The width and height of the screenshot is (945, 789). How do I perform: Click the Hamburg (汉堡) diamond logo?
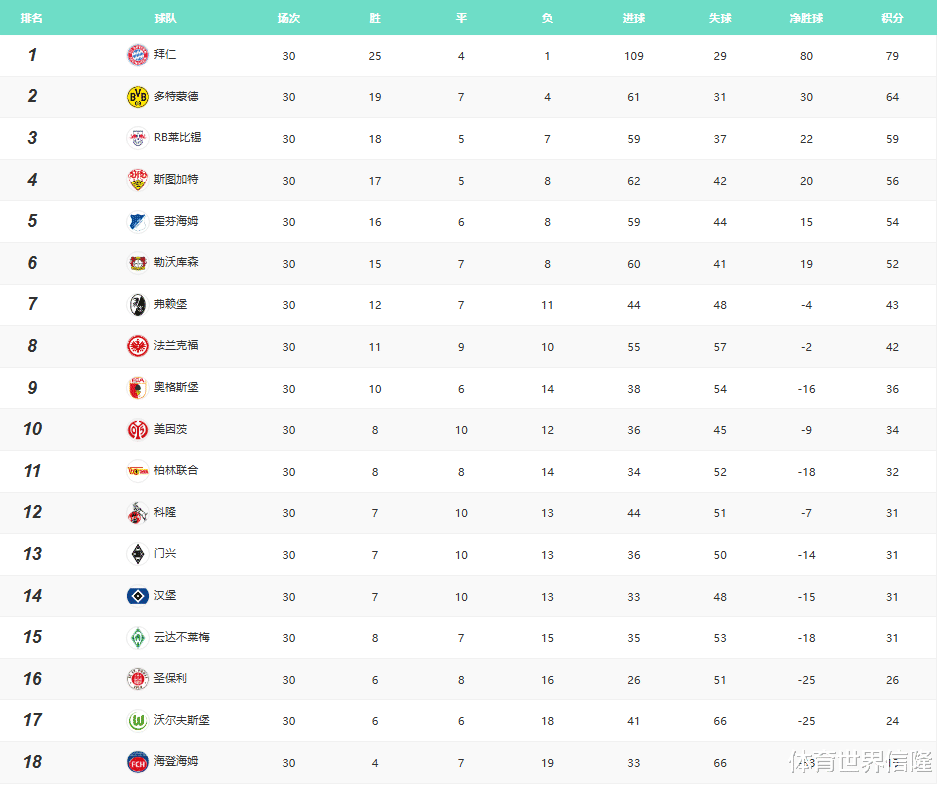click(x=137, y=596)
